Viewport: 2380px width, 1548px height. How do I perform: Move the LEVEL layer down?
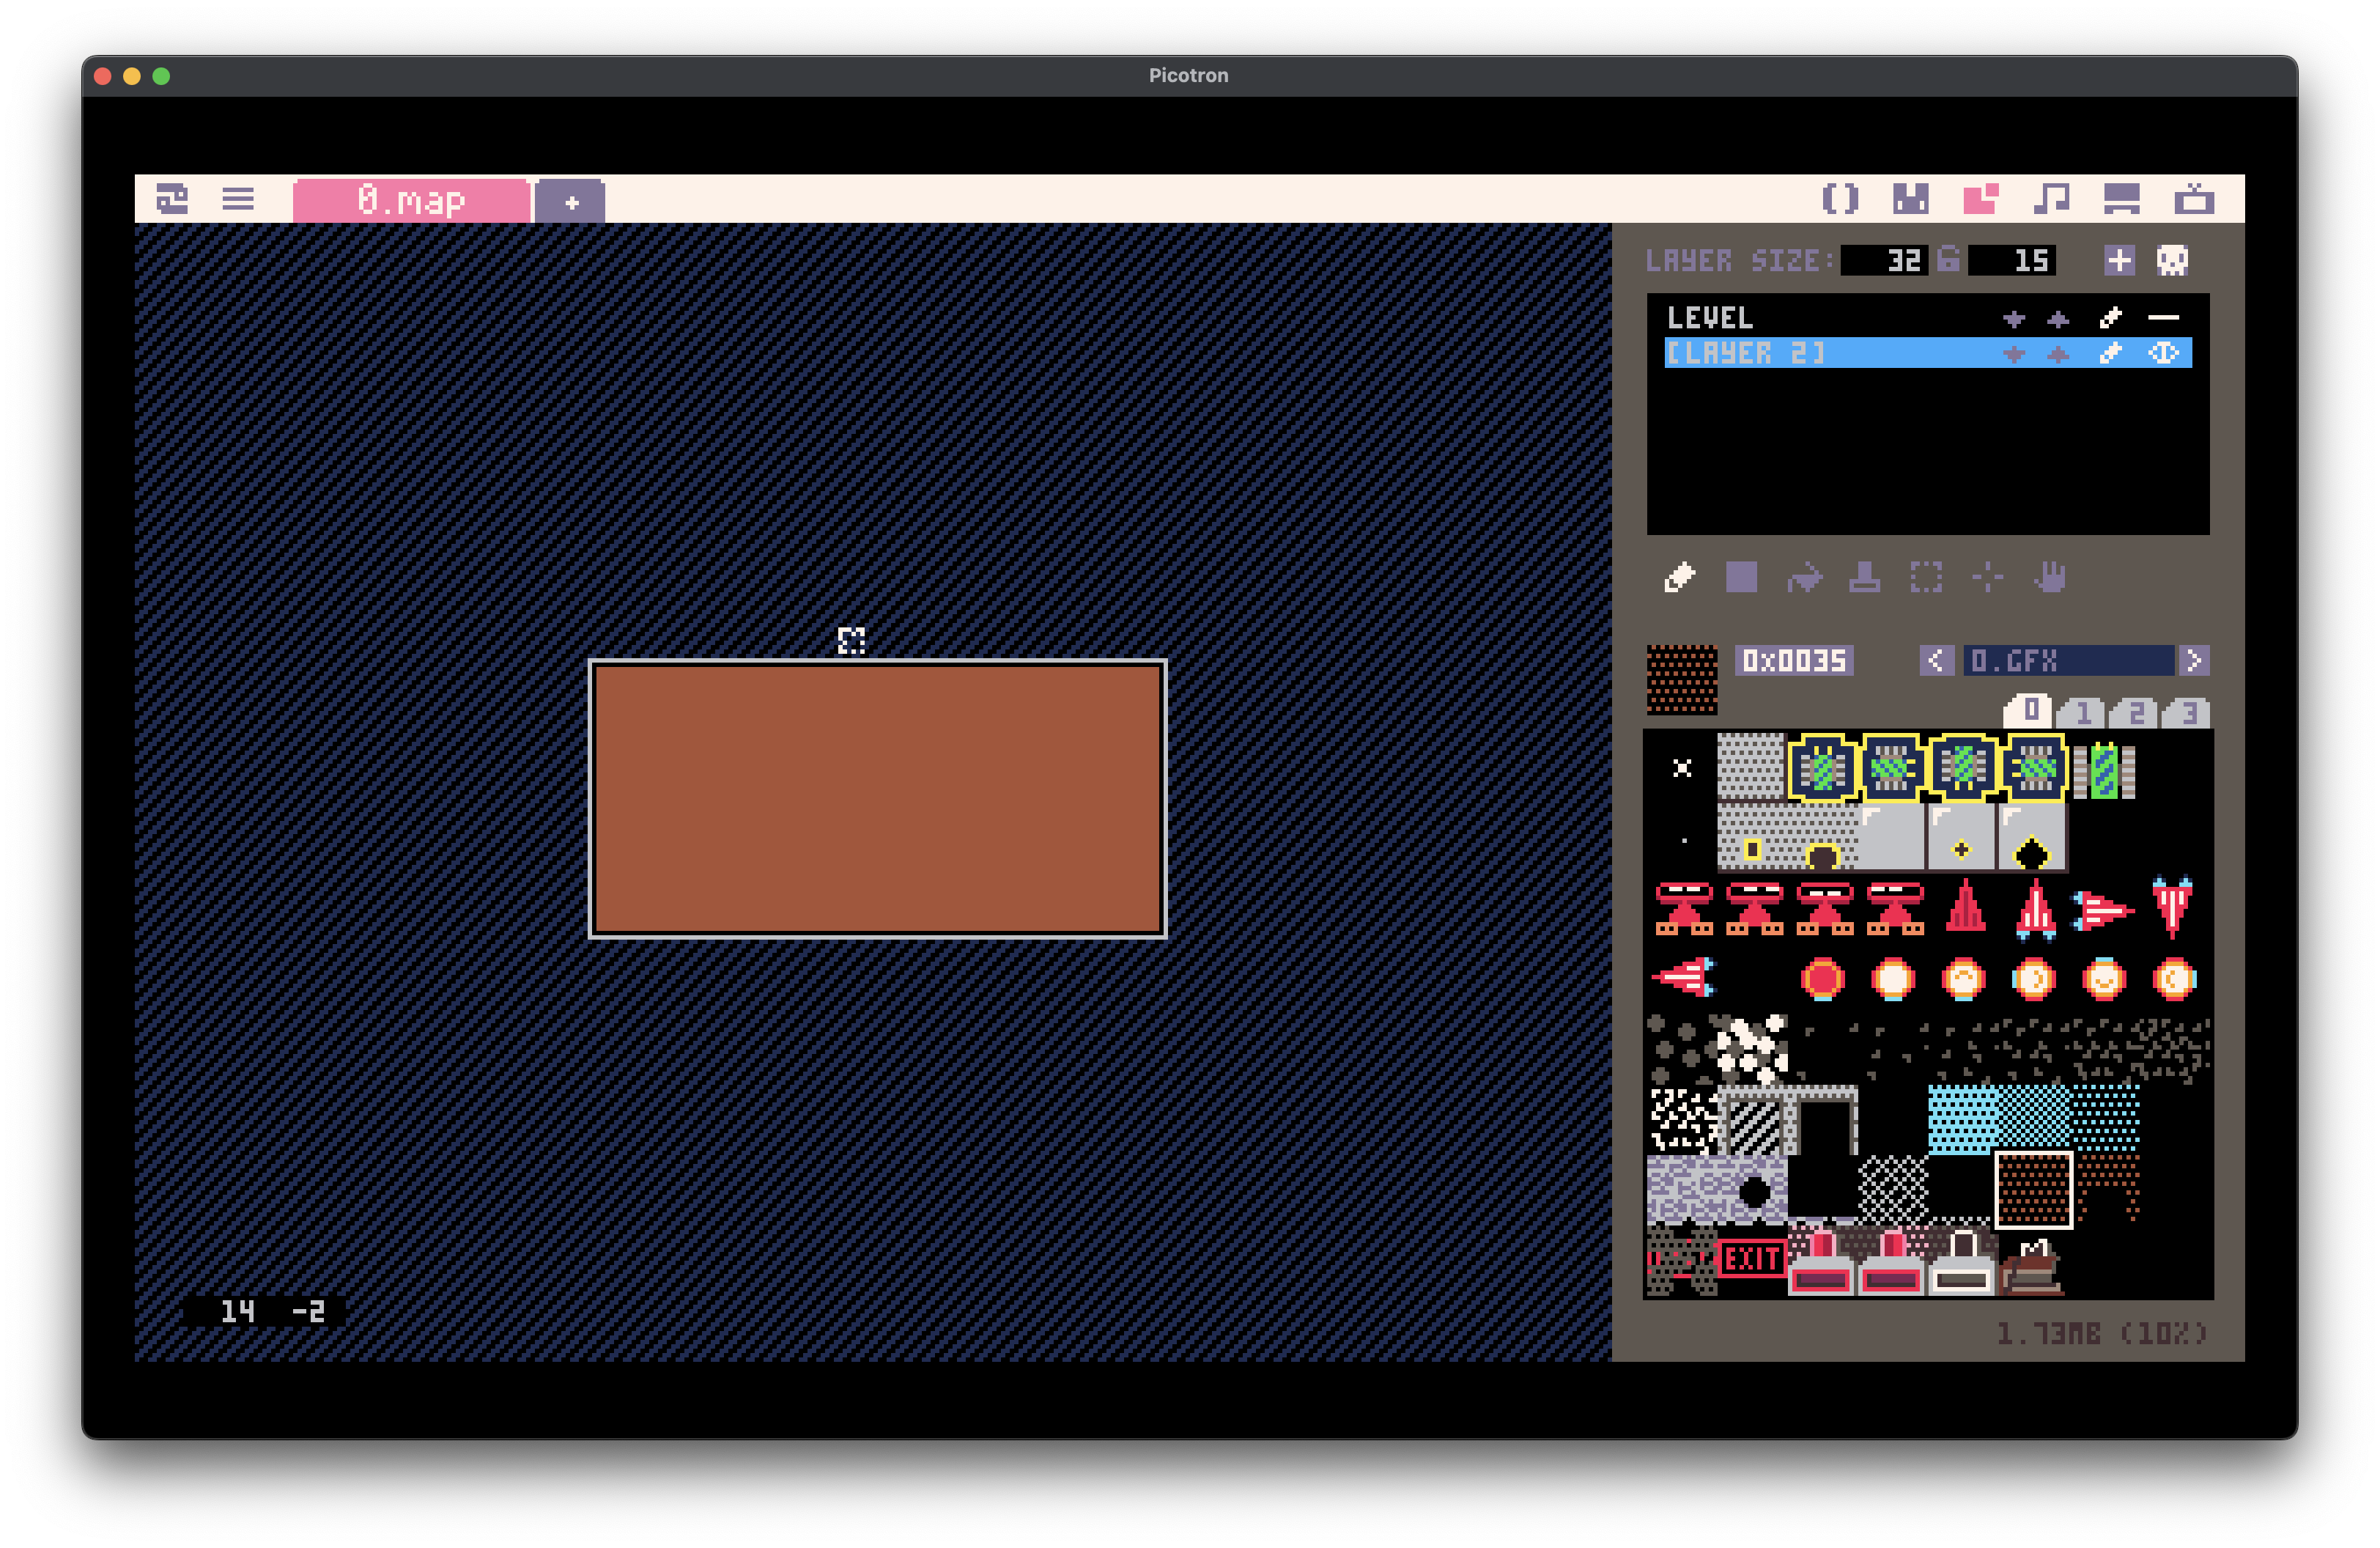point(2014,319)
